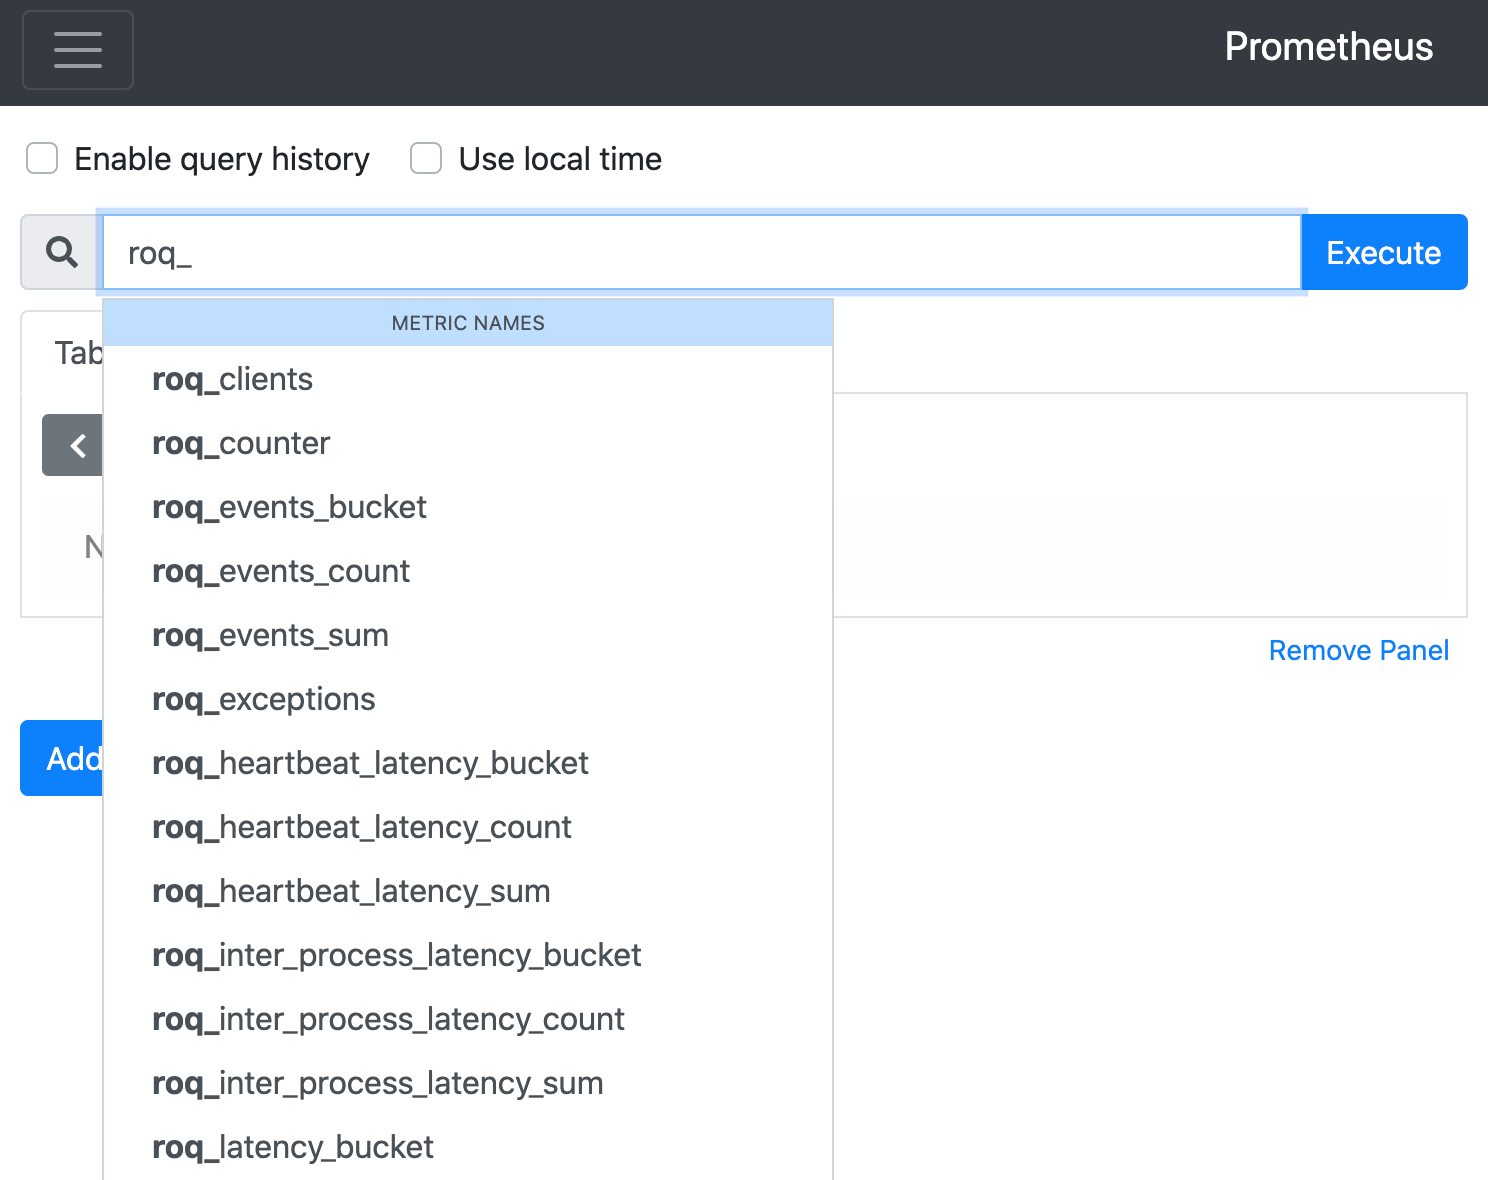Click the left chevron time button
The width and height of the screenshot is (1488, 1180).
coord(73,445)
